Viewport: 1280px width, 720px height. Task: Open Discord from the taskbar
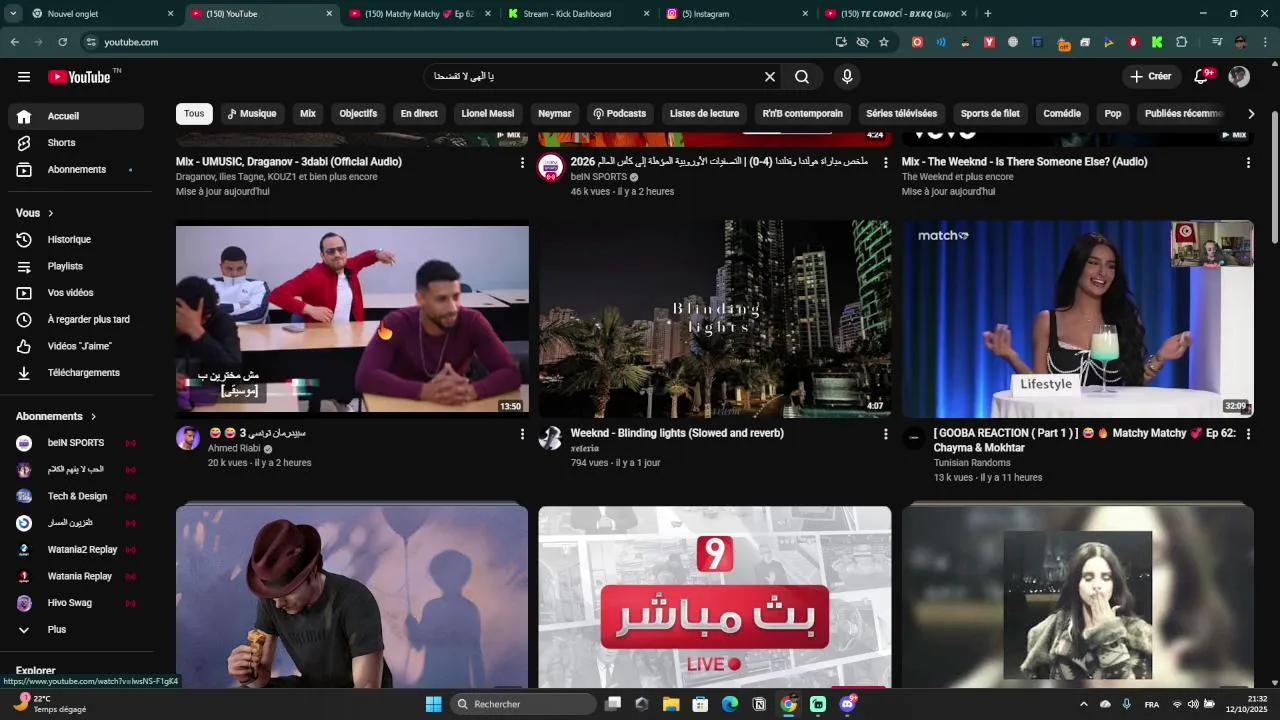(x=848, y=704)
